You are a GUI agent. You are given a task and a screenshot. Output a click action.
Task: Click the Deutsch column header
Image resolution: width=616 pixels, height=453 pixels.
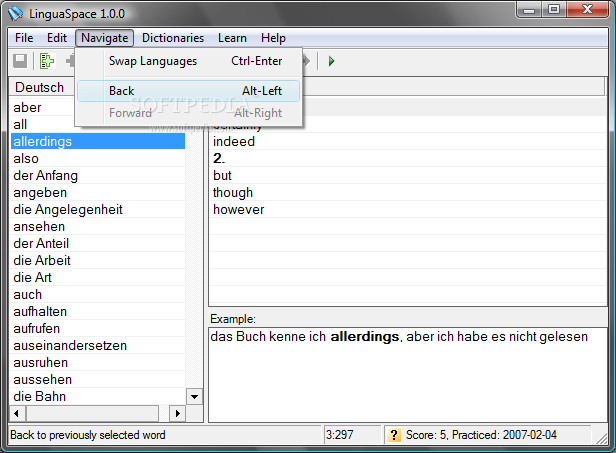42,87
